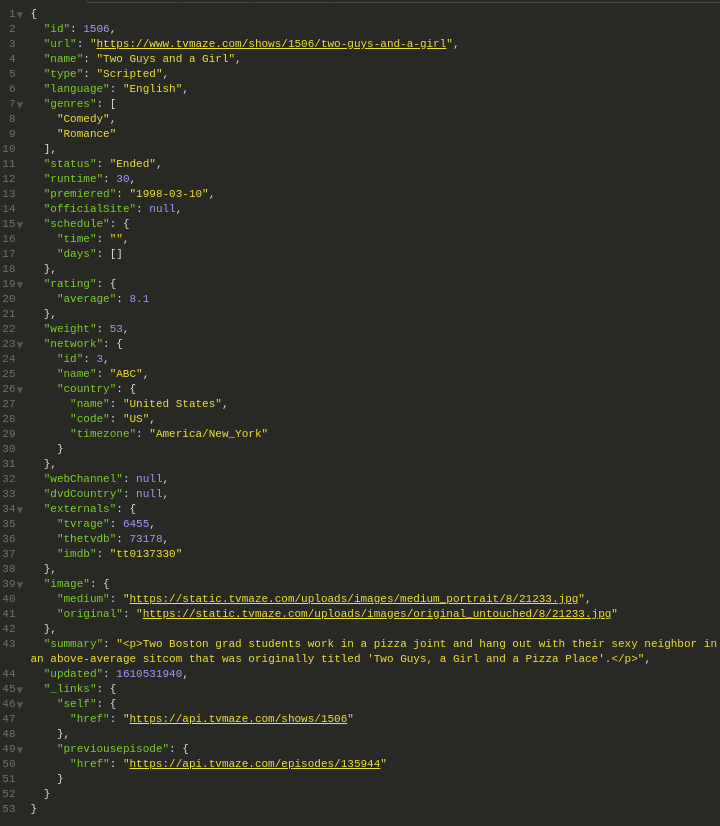Open the medium_portrait image link
Viewport: 720px width, 826px height.
tap(353, 599)
